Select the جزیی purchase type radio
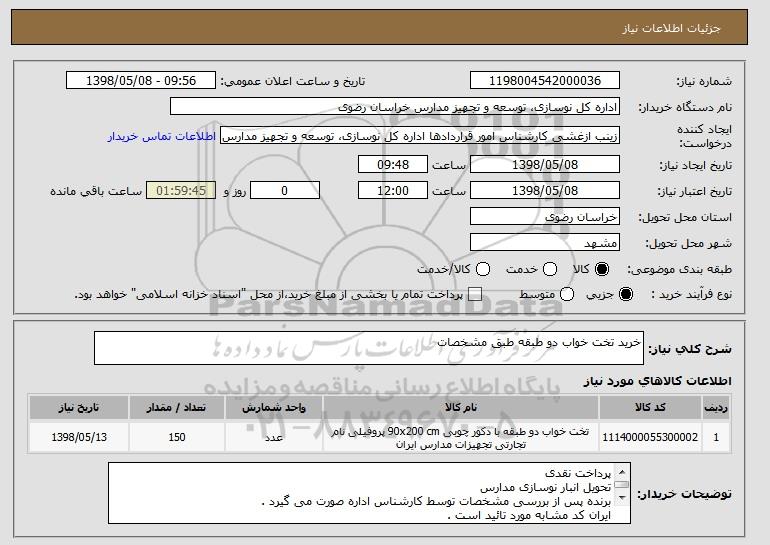Screen dimensions: 770x545 (x=626, y=295)
